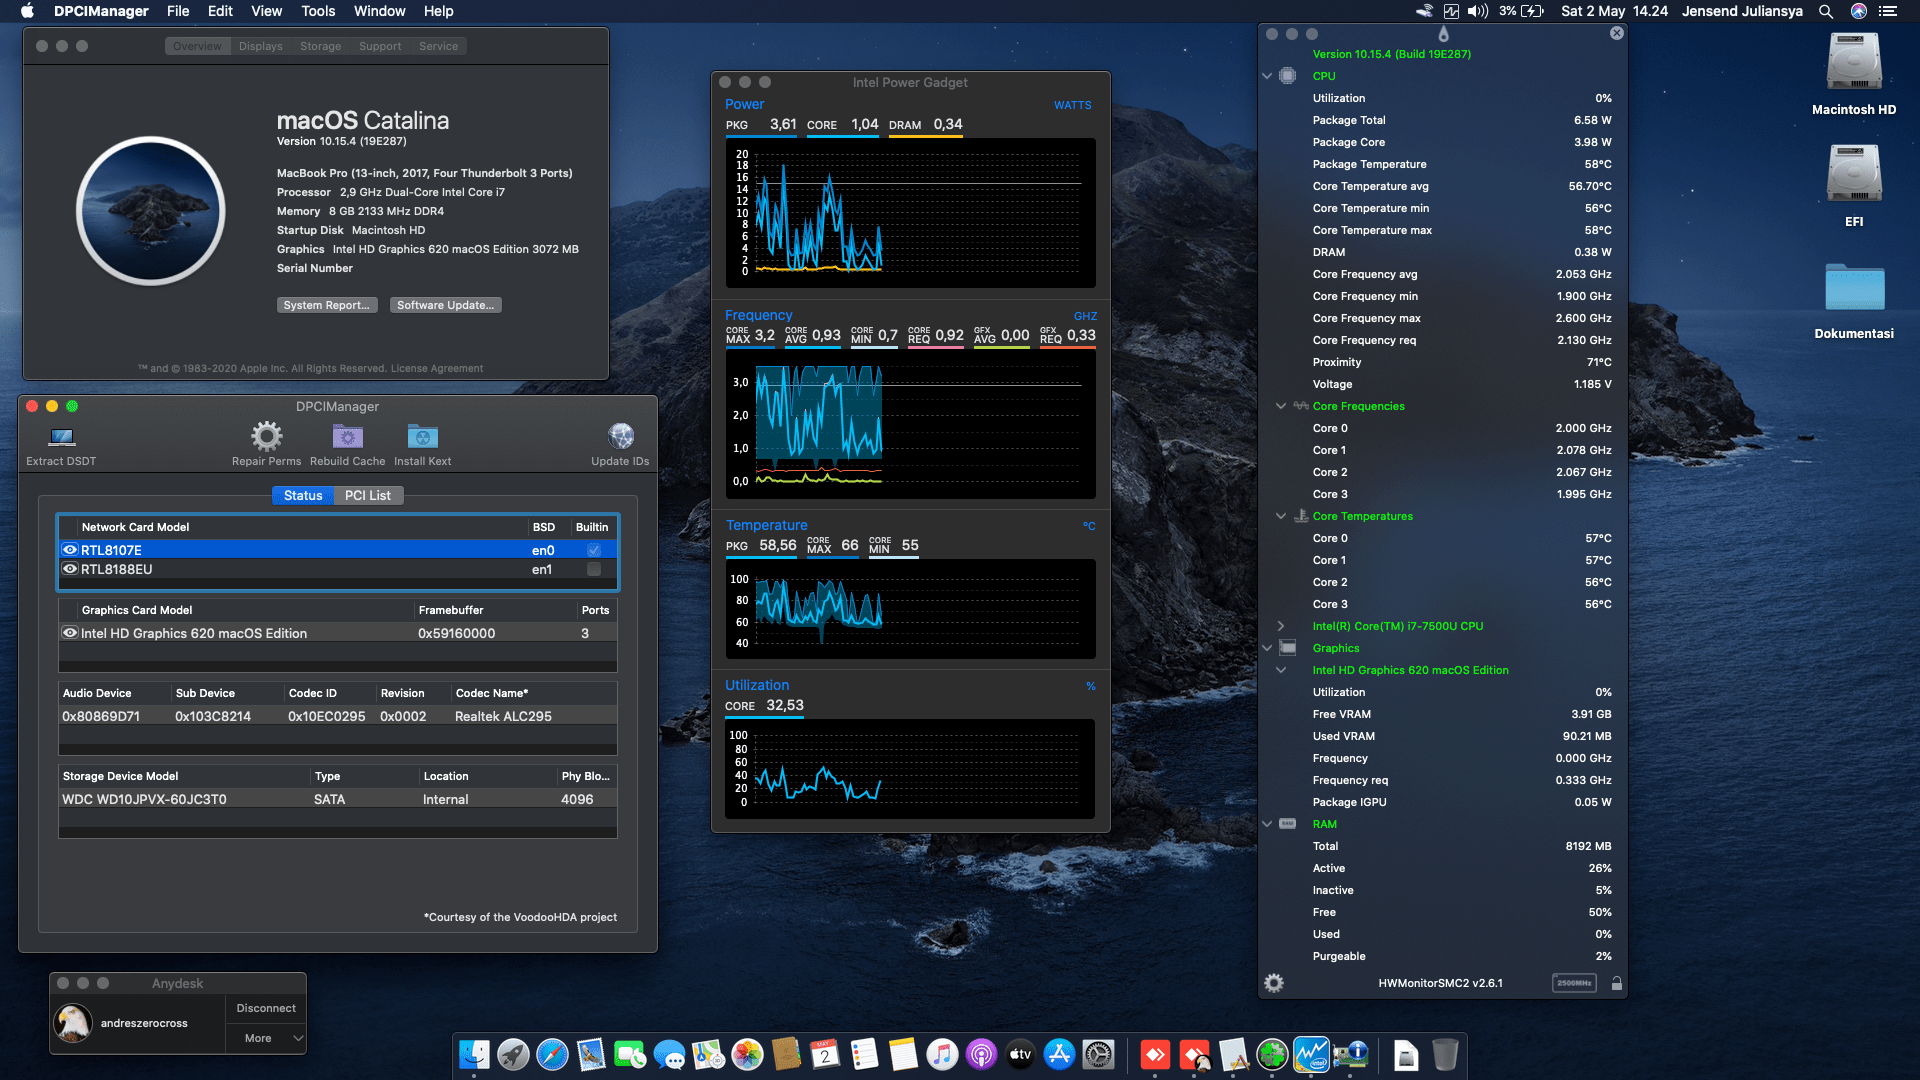Click the pin drop icon atop HWMonitorSMC2
The height and width of the screenshot is (1080, 1920).
coord(1443,34)
